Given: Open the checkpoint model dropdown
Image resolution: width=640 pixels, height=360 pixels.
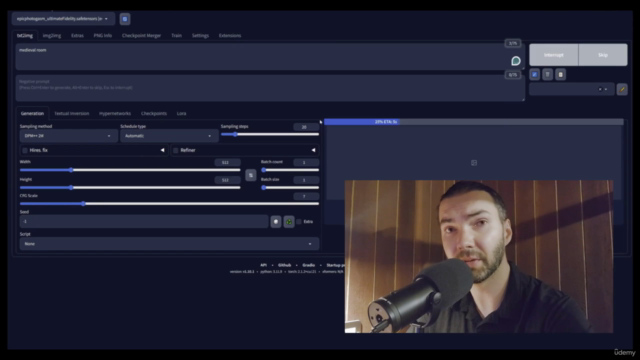Looking at the screenshot, I should [63, 19].
